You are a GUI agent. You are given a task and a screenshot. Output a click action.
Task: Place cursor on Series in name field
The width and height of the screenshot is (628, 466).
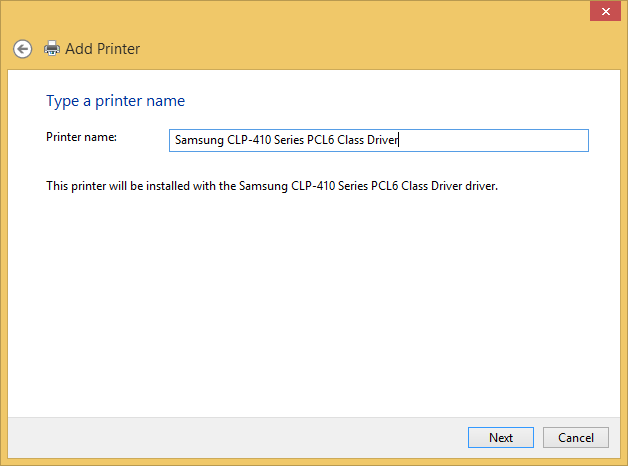coord(289,140)
